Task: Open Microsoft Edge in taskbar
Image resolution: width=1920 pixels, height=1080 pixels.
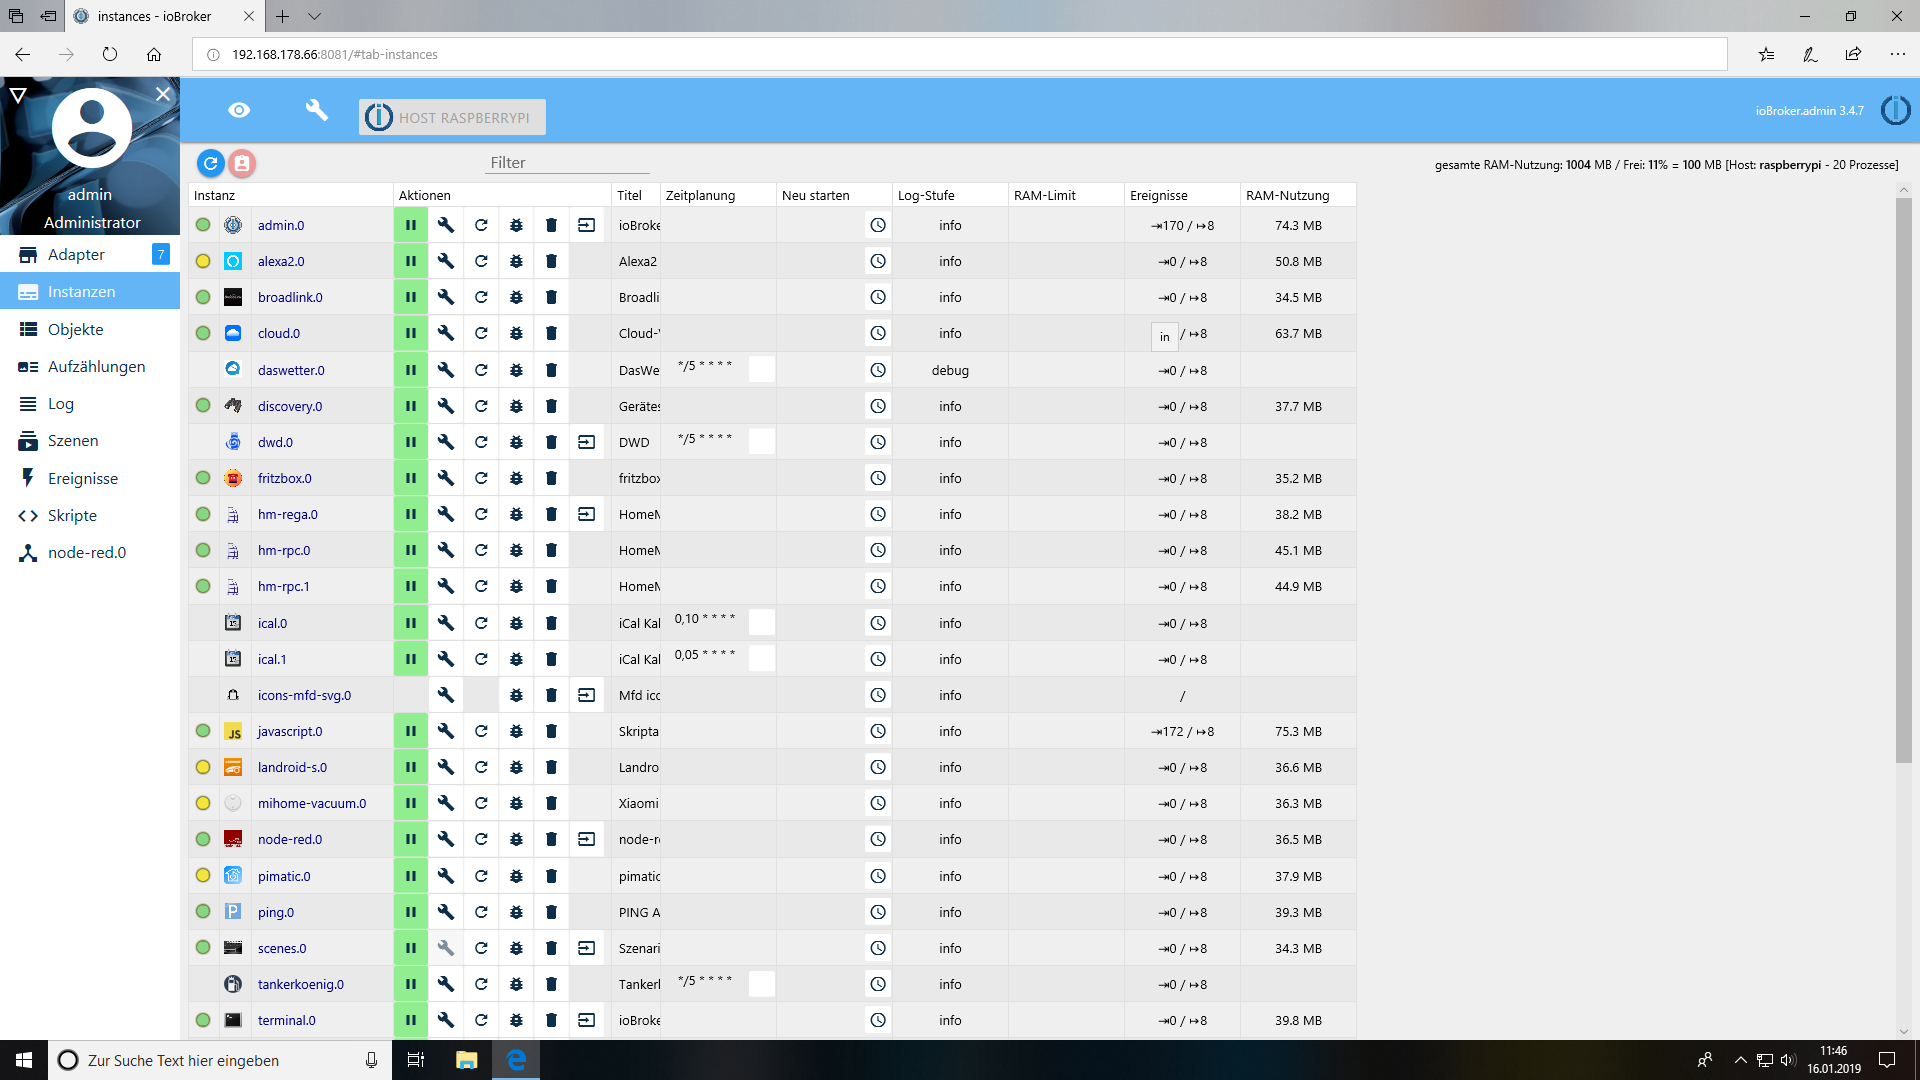Action: tap(516, 1060)
